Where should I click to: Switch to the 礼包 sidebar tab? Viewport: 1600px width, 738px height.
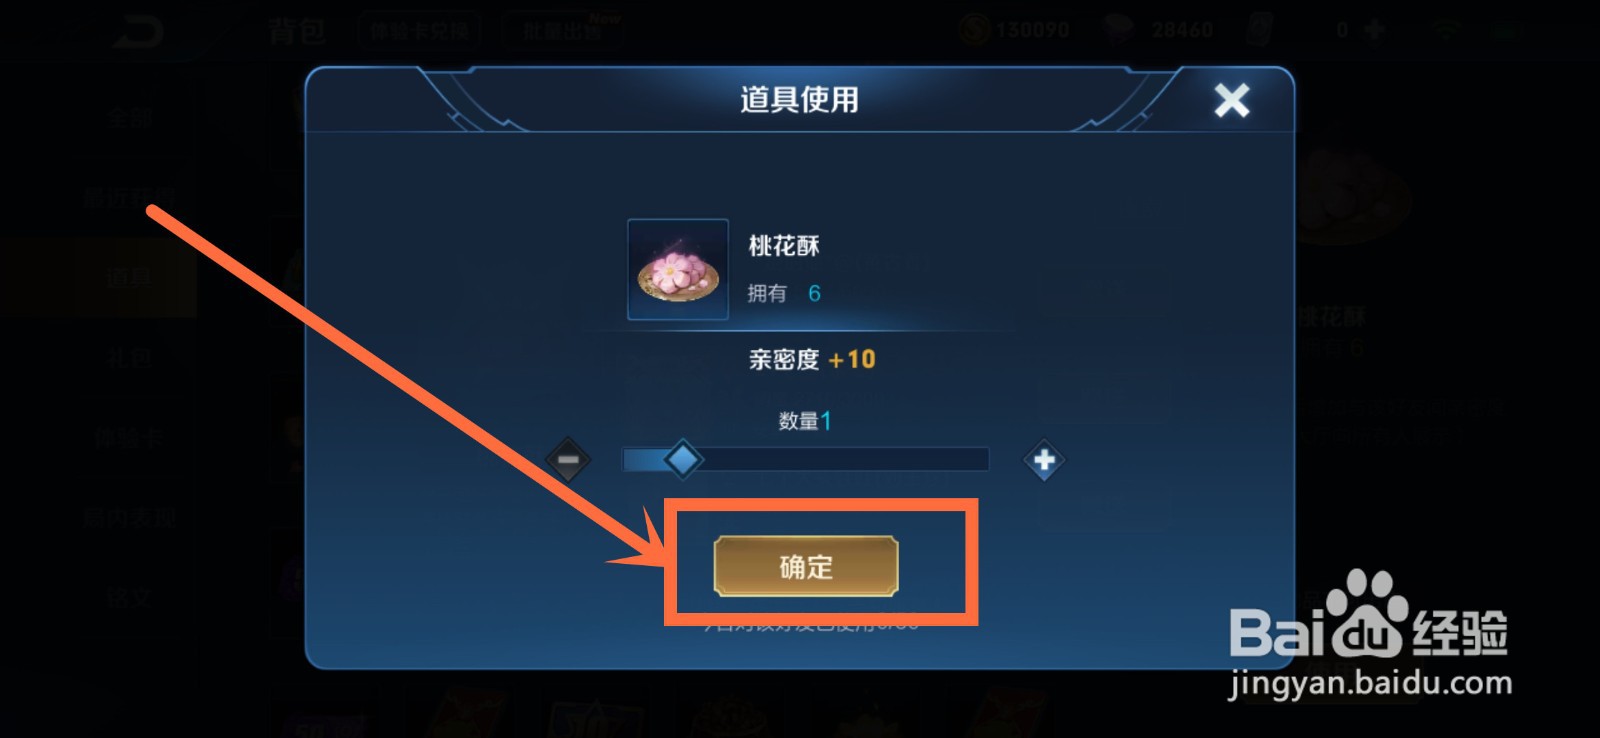[x=130, y=358]
